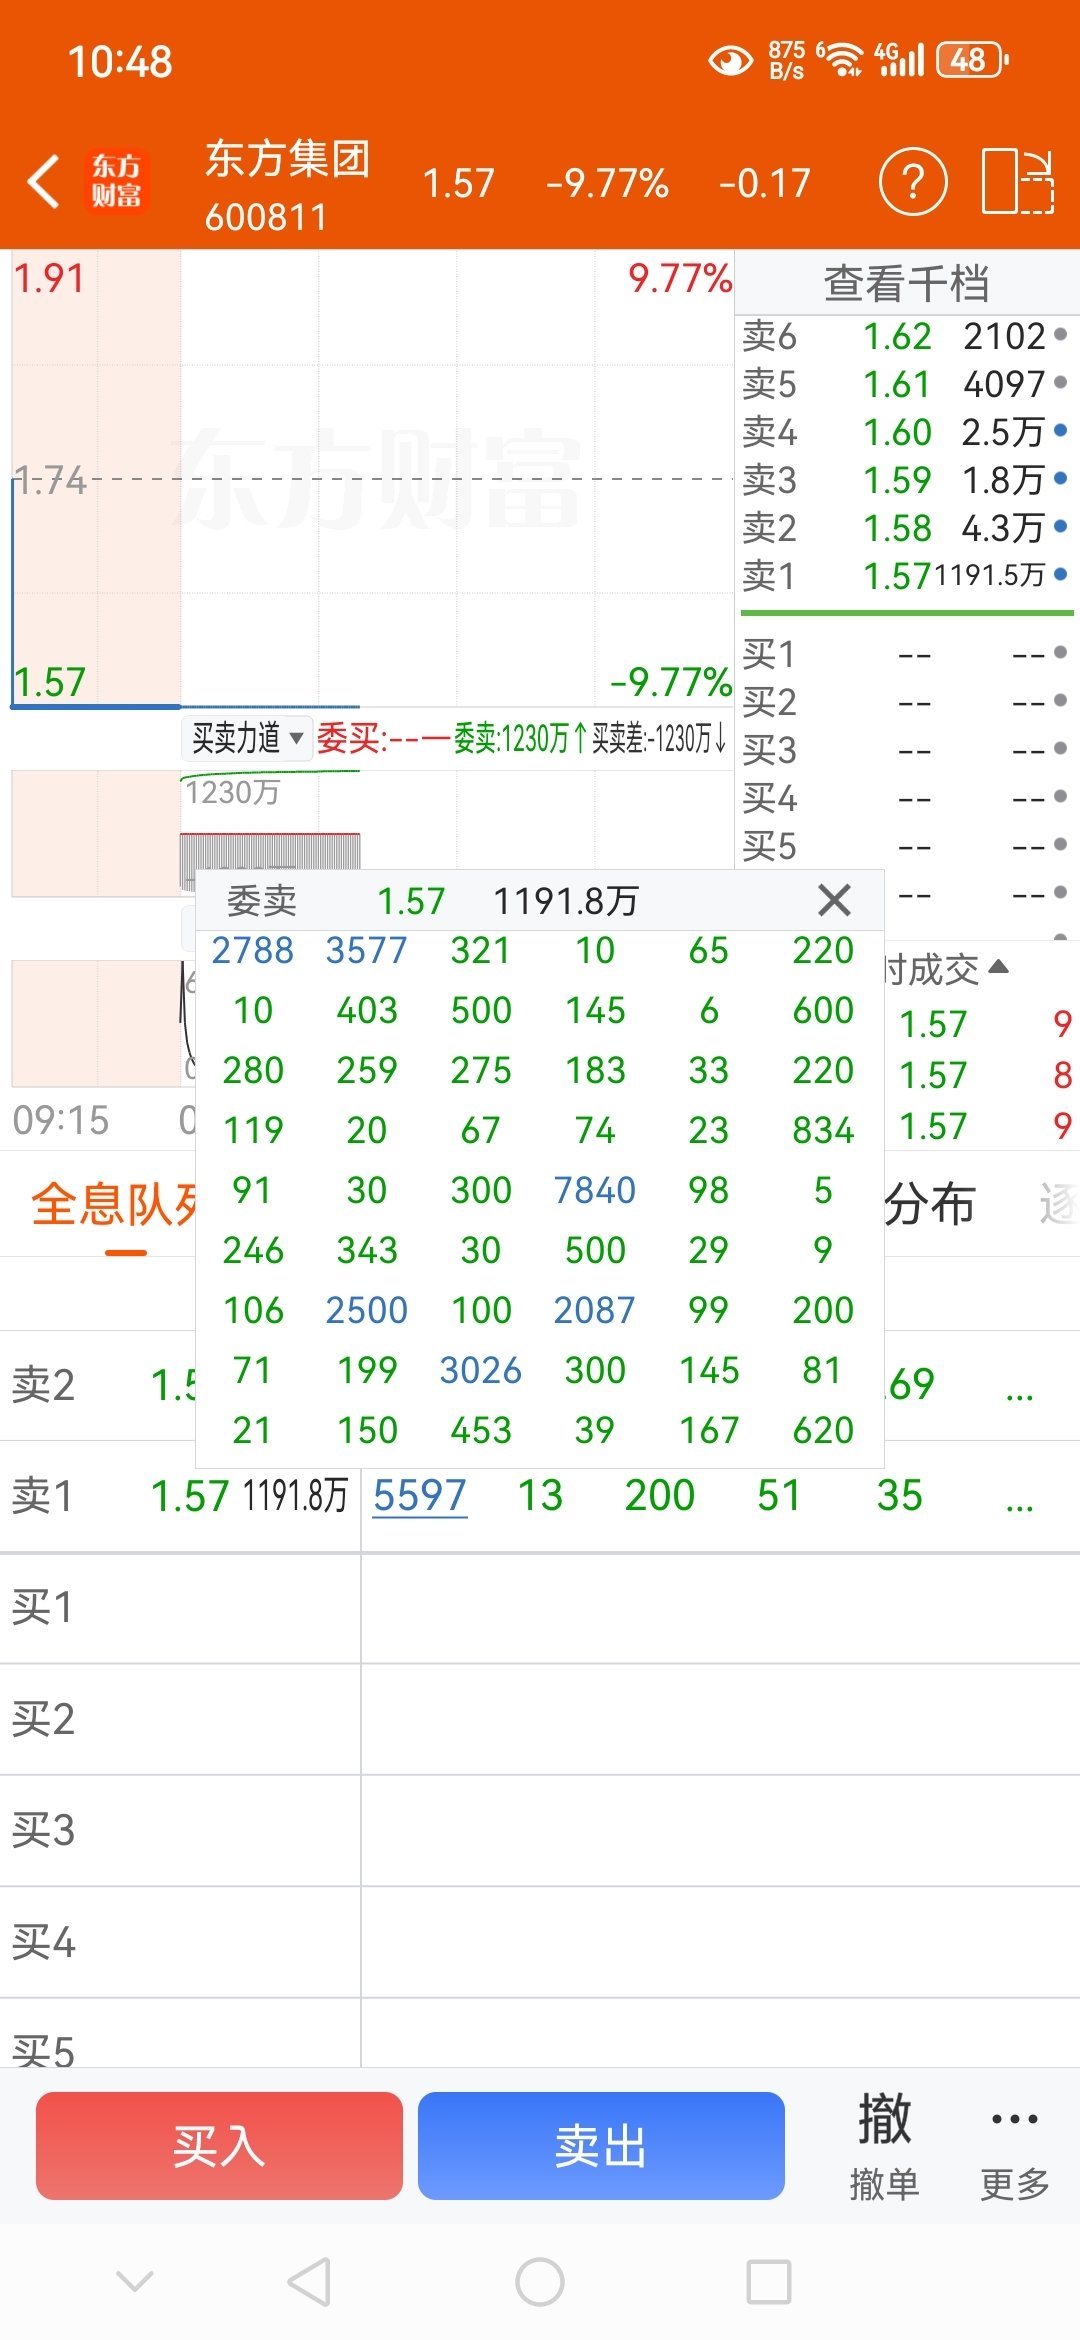Tap the grey dot beside 卖6 2102

coord(1060,334)
